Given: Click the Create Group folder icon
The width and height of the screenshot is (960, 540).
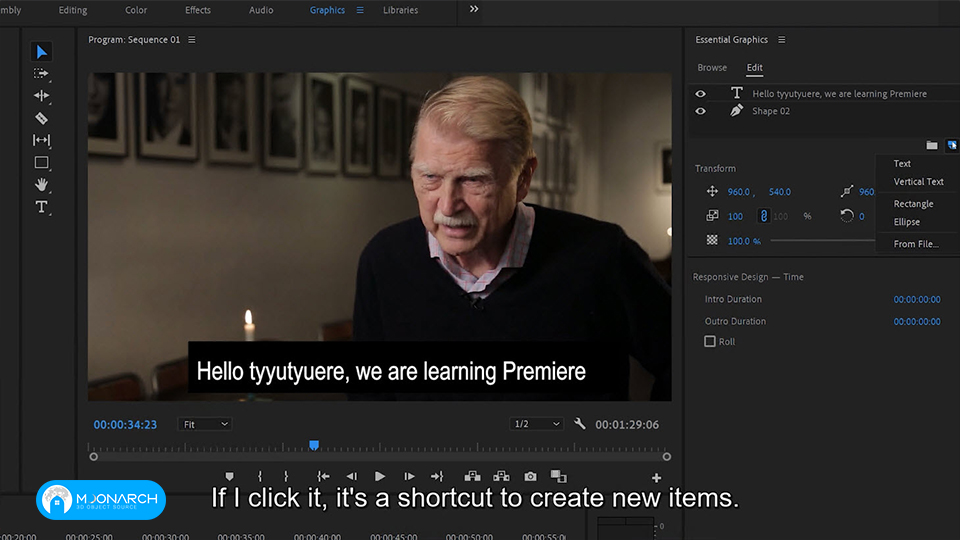Looking at the screenshot, I should pos(932,145).
